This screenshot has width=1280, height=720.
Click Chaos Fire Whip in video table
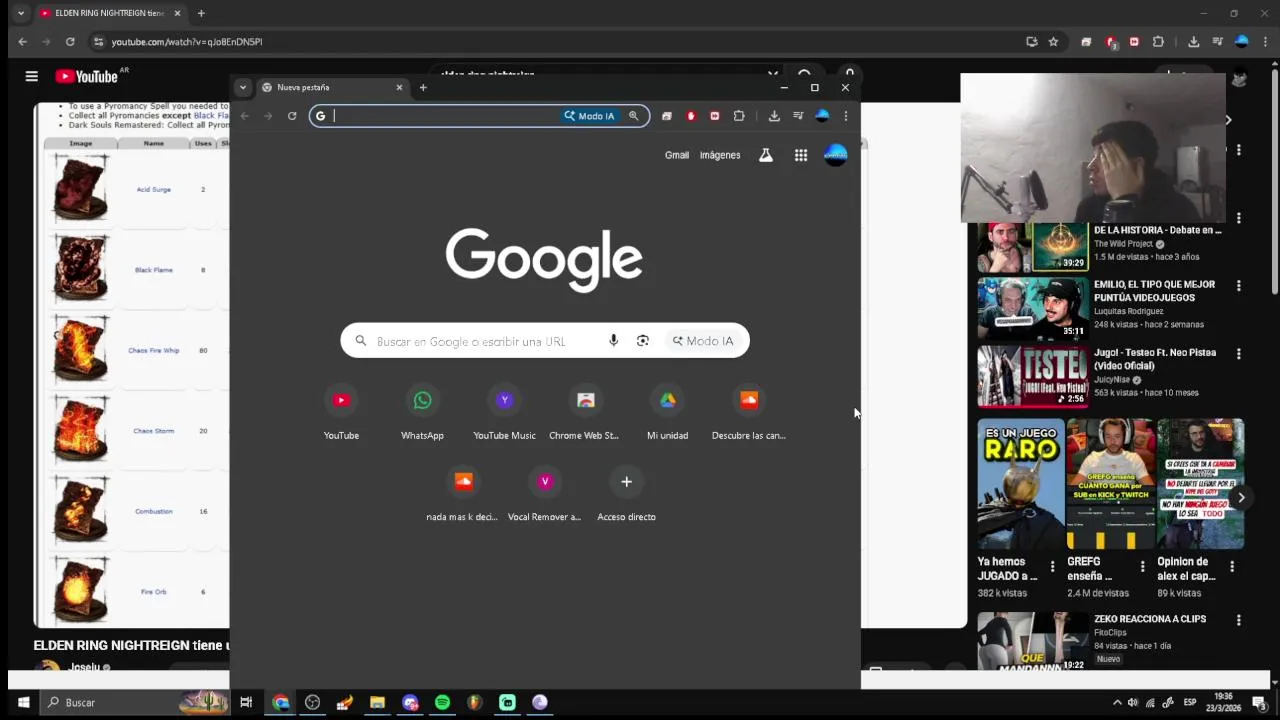[153, 351]
